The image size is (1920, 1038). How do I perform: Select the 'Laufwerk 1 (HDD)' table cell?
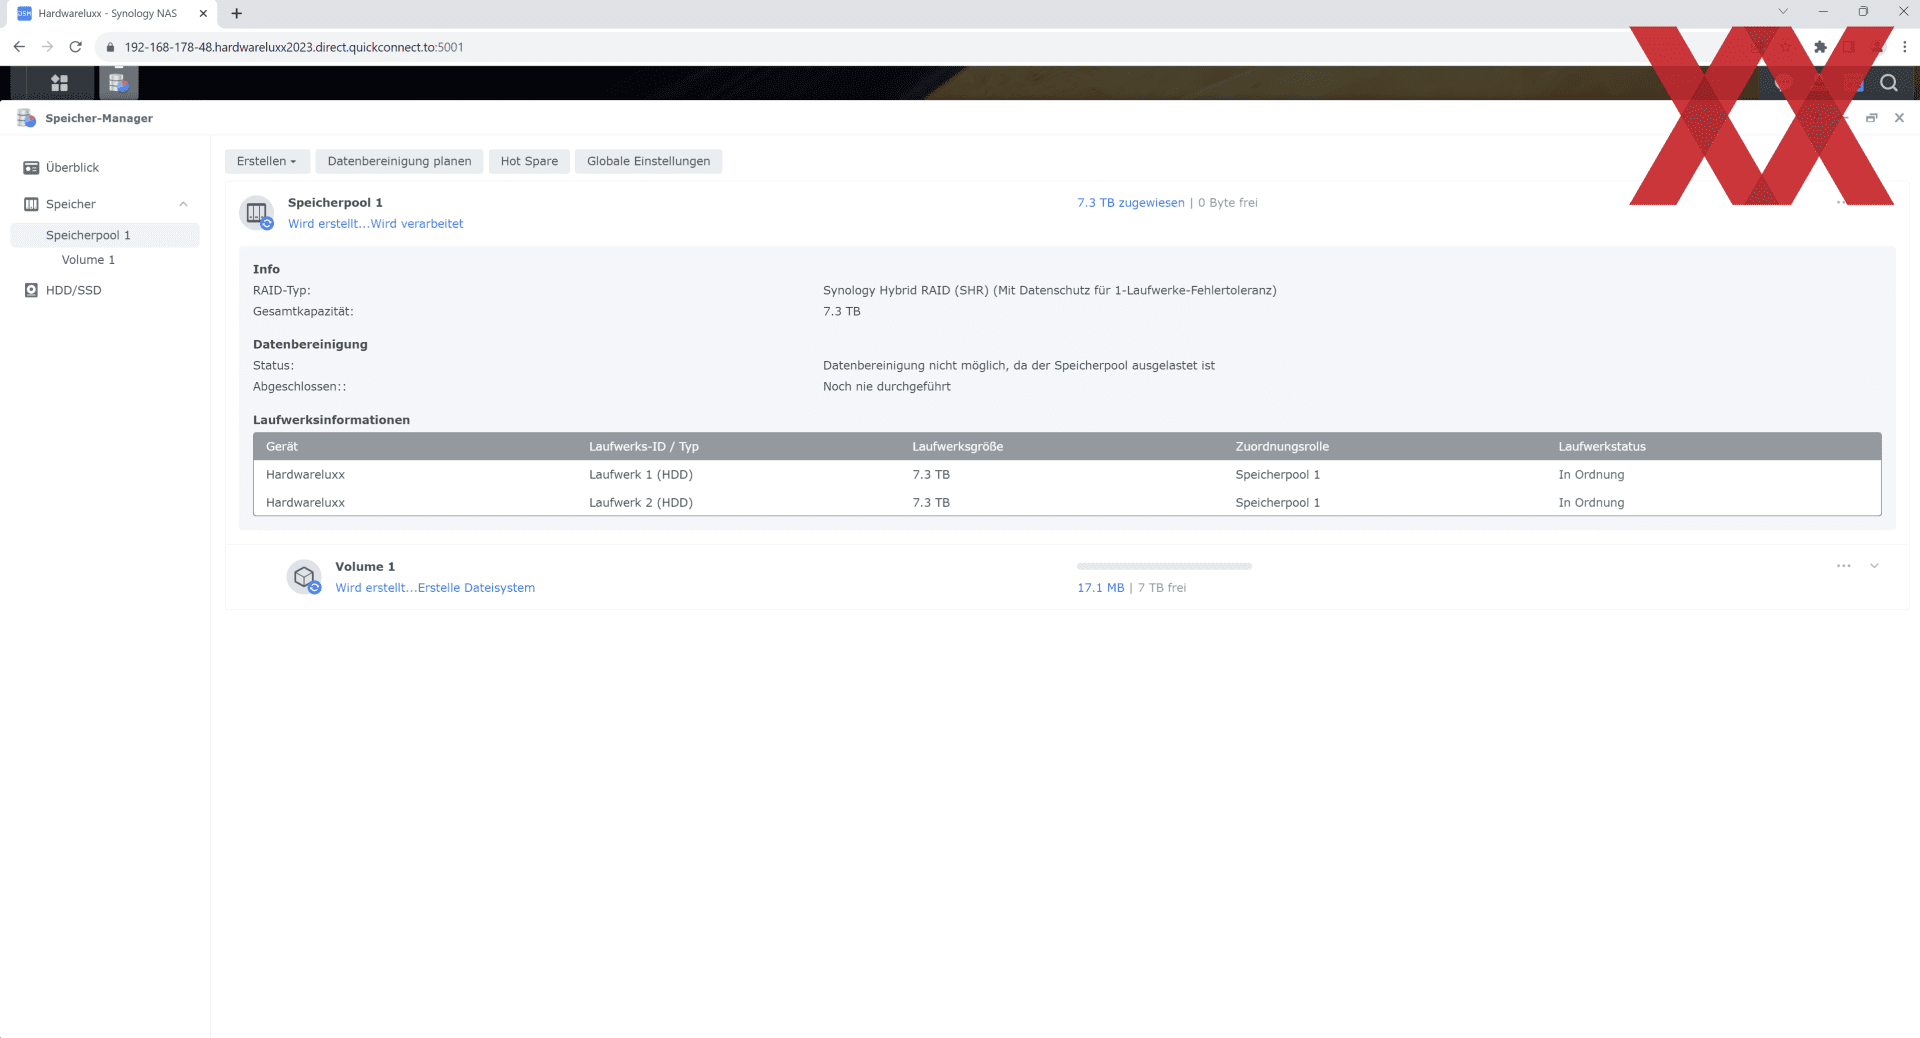(x=641, y=475)
